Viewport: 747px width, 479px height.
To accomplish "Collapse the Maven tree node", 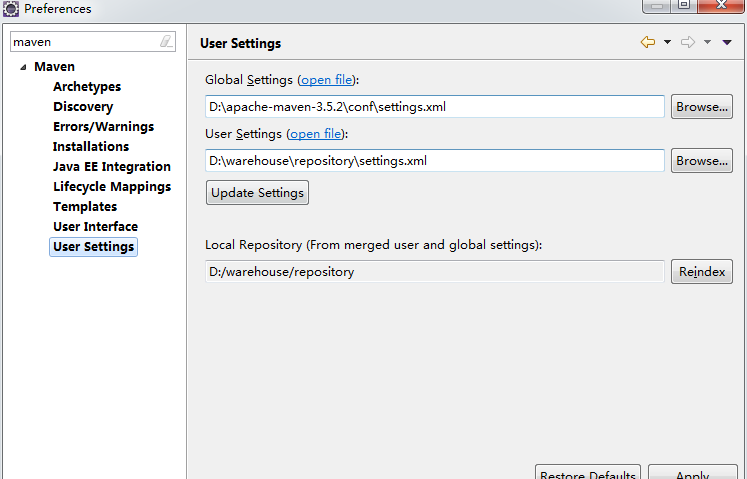I will pos(22,67).
